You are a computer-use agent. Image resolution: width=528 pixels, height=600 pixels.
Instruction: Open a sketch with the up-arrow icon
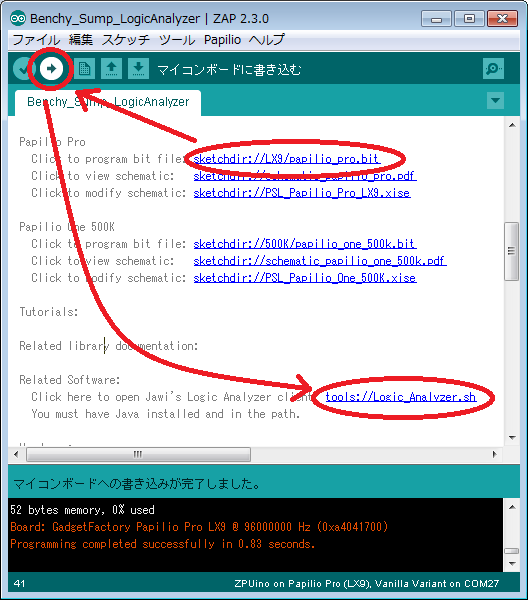pyautogui.click(x=111, y=69)
